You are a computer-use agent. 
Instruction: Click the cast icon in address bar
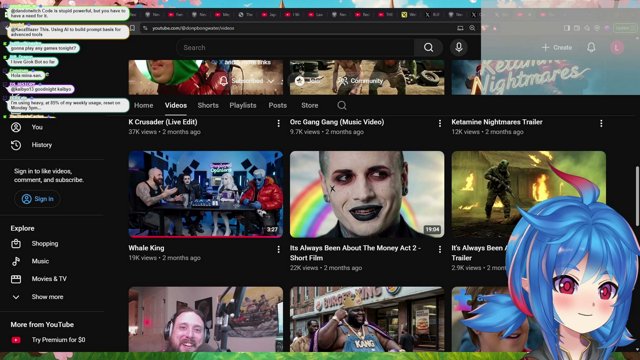pyautogui.click(x=460, y=28)
